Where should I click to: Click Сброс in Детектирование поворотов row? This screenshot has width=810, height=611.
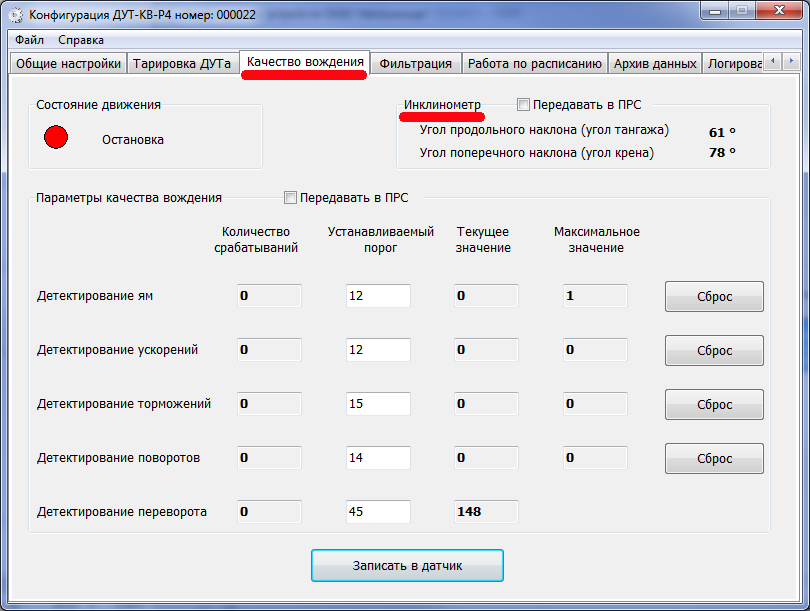click(714, 458)
